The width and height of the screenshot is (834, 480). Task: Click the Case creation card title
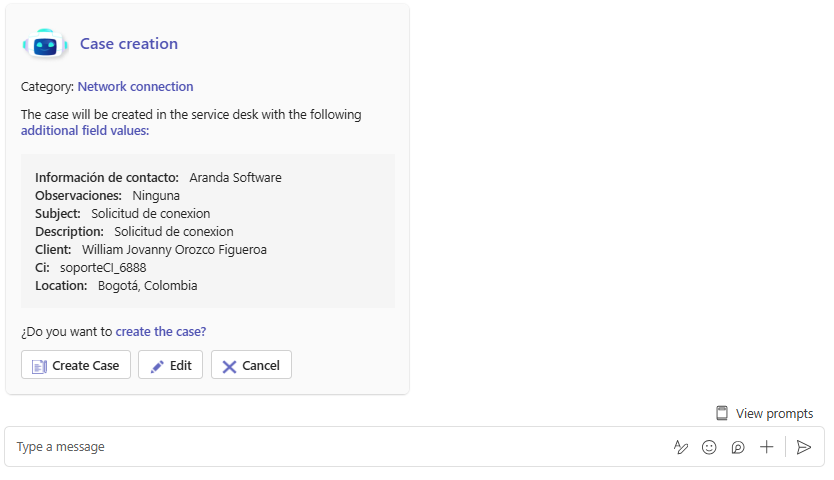[129, 44]
